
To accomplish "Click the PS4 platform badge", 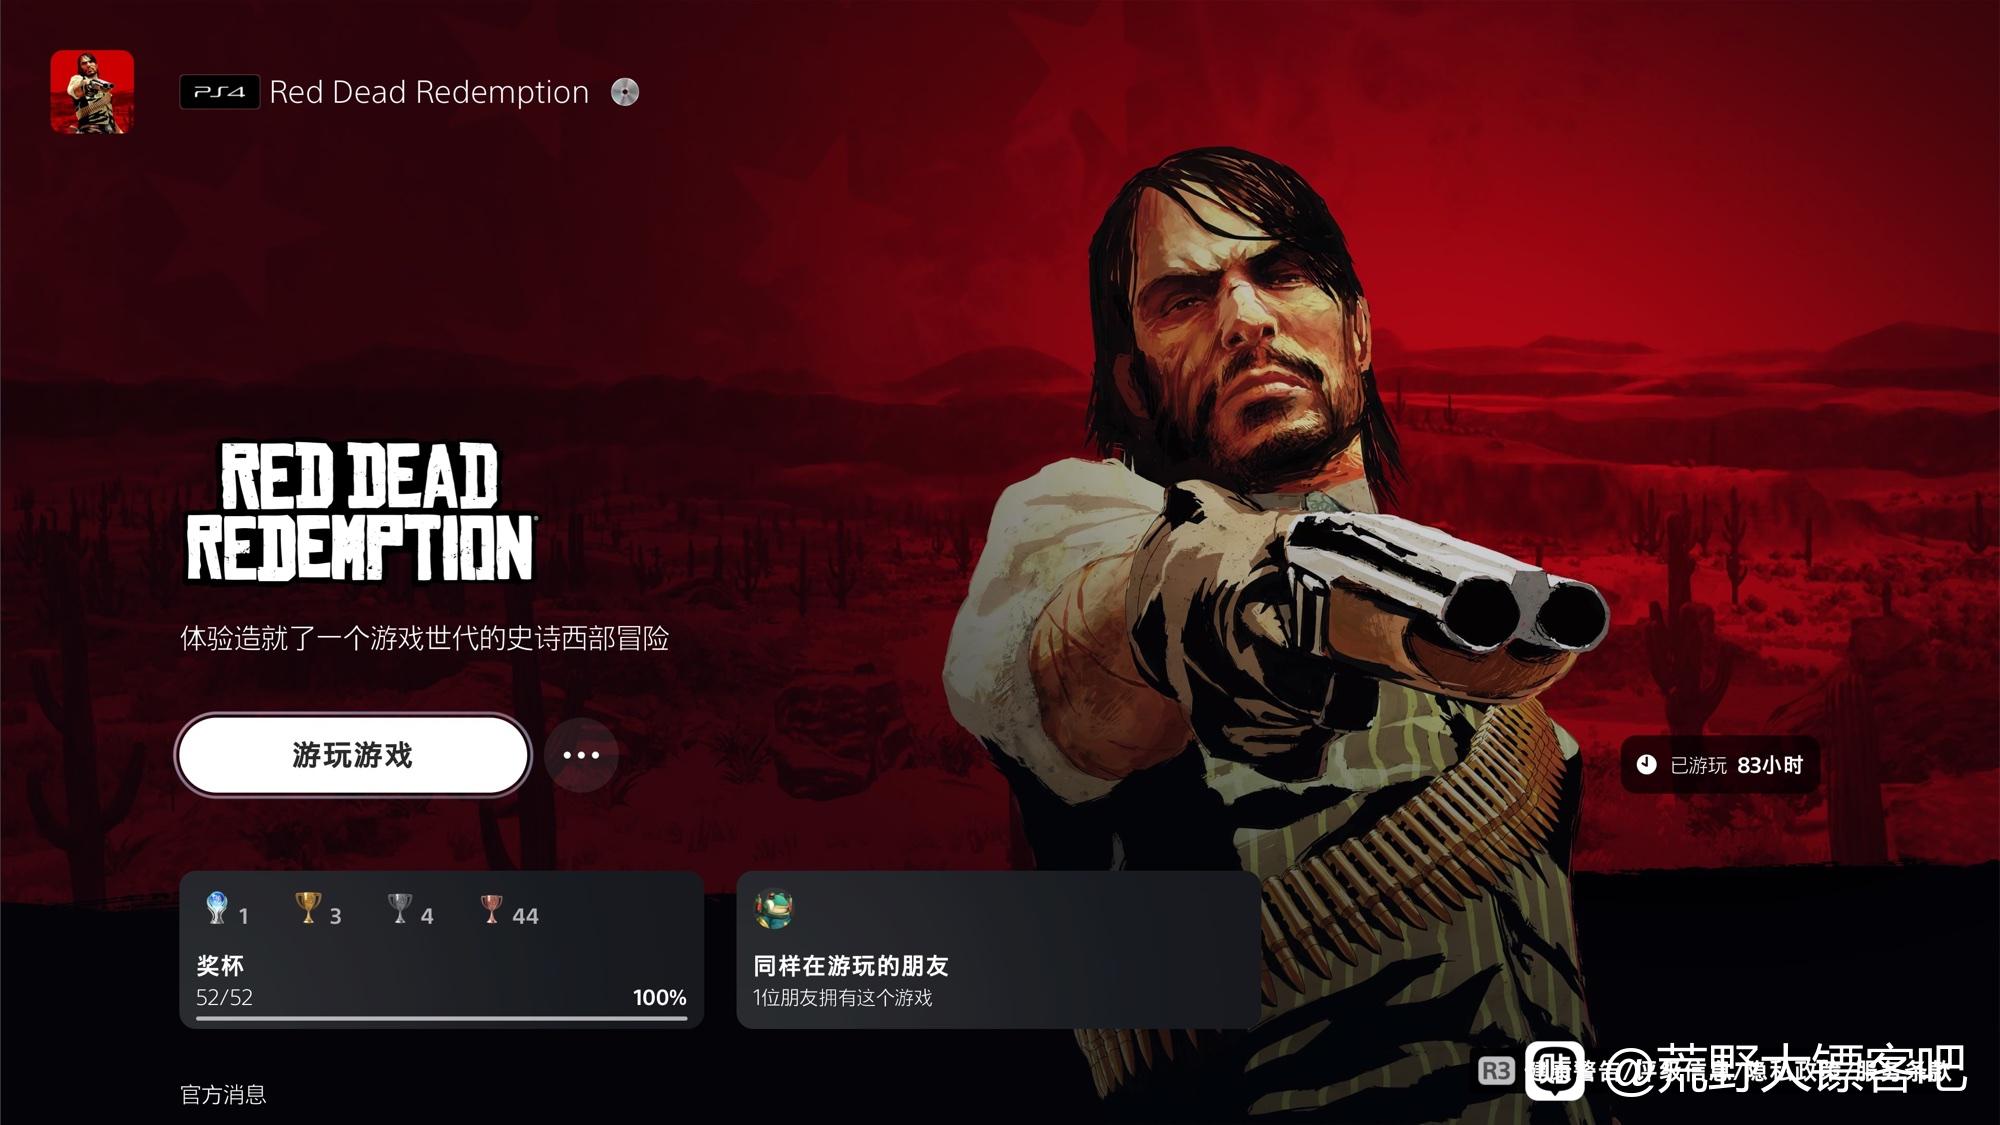I will pos(219,92).
